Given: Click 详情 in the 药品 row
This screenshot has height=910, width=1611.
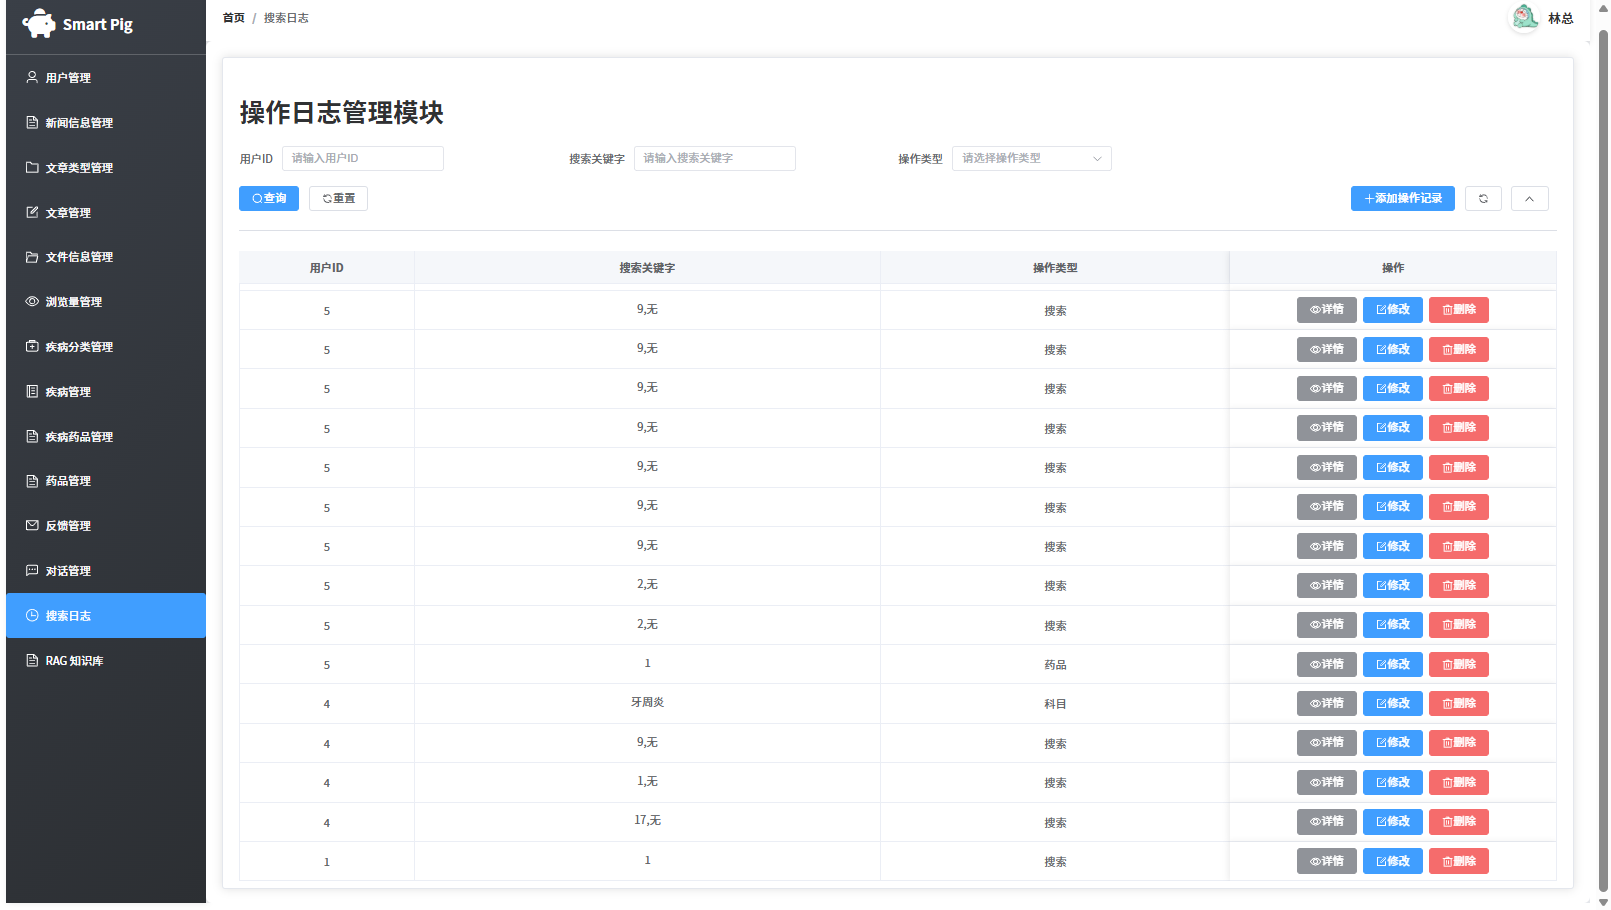Looking at the screenshot, I should pos(1326,665).
